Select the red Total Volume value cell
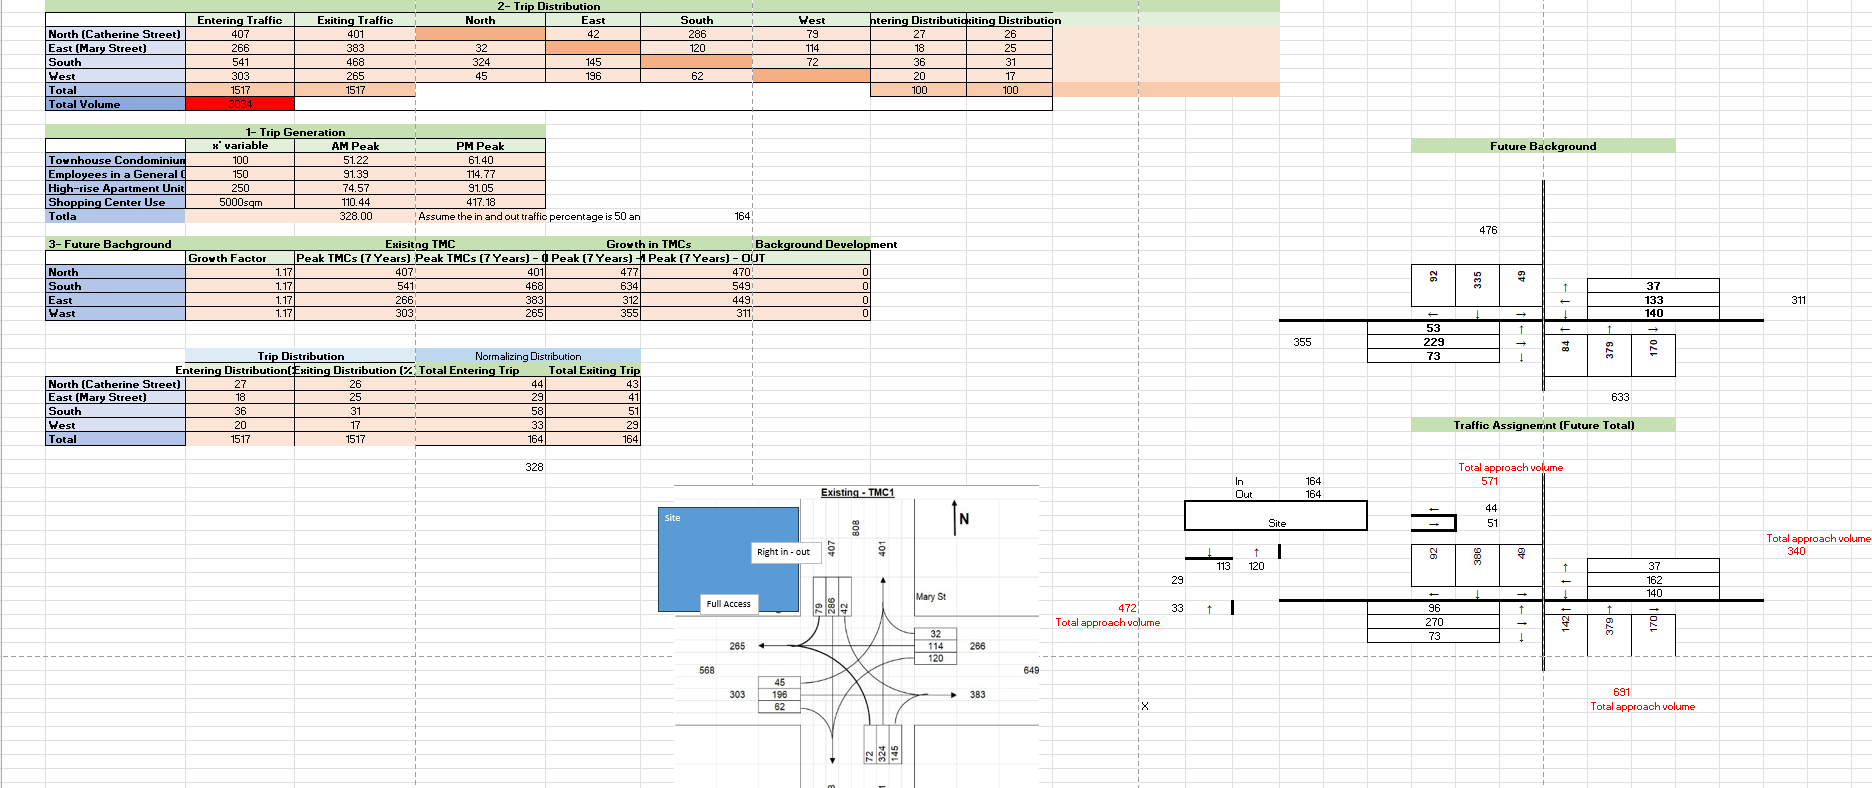Viewport: 1872px width, 788px height. [x=240, y=104]
